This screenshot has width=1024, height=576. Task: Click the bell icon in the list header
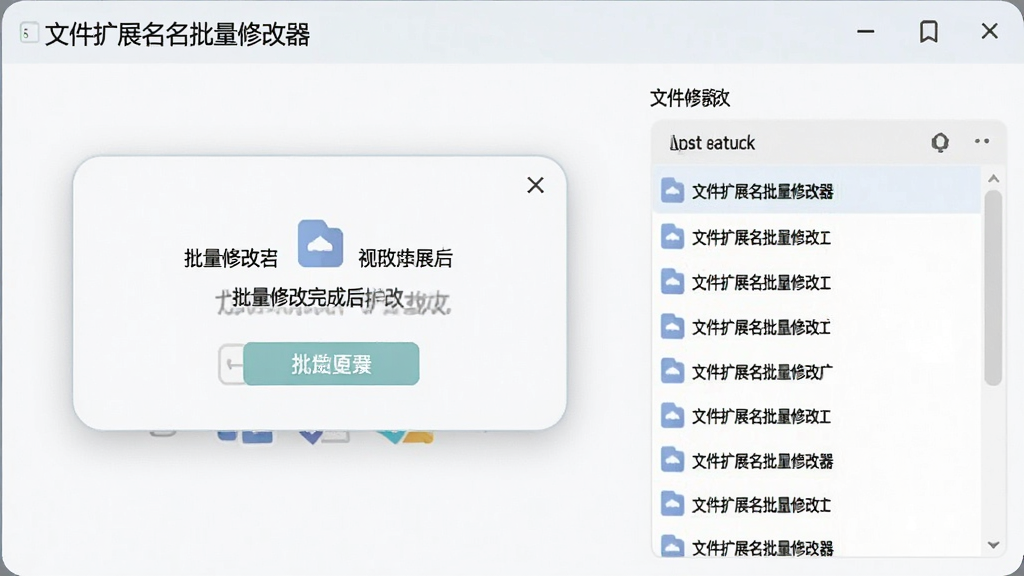940,142
